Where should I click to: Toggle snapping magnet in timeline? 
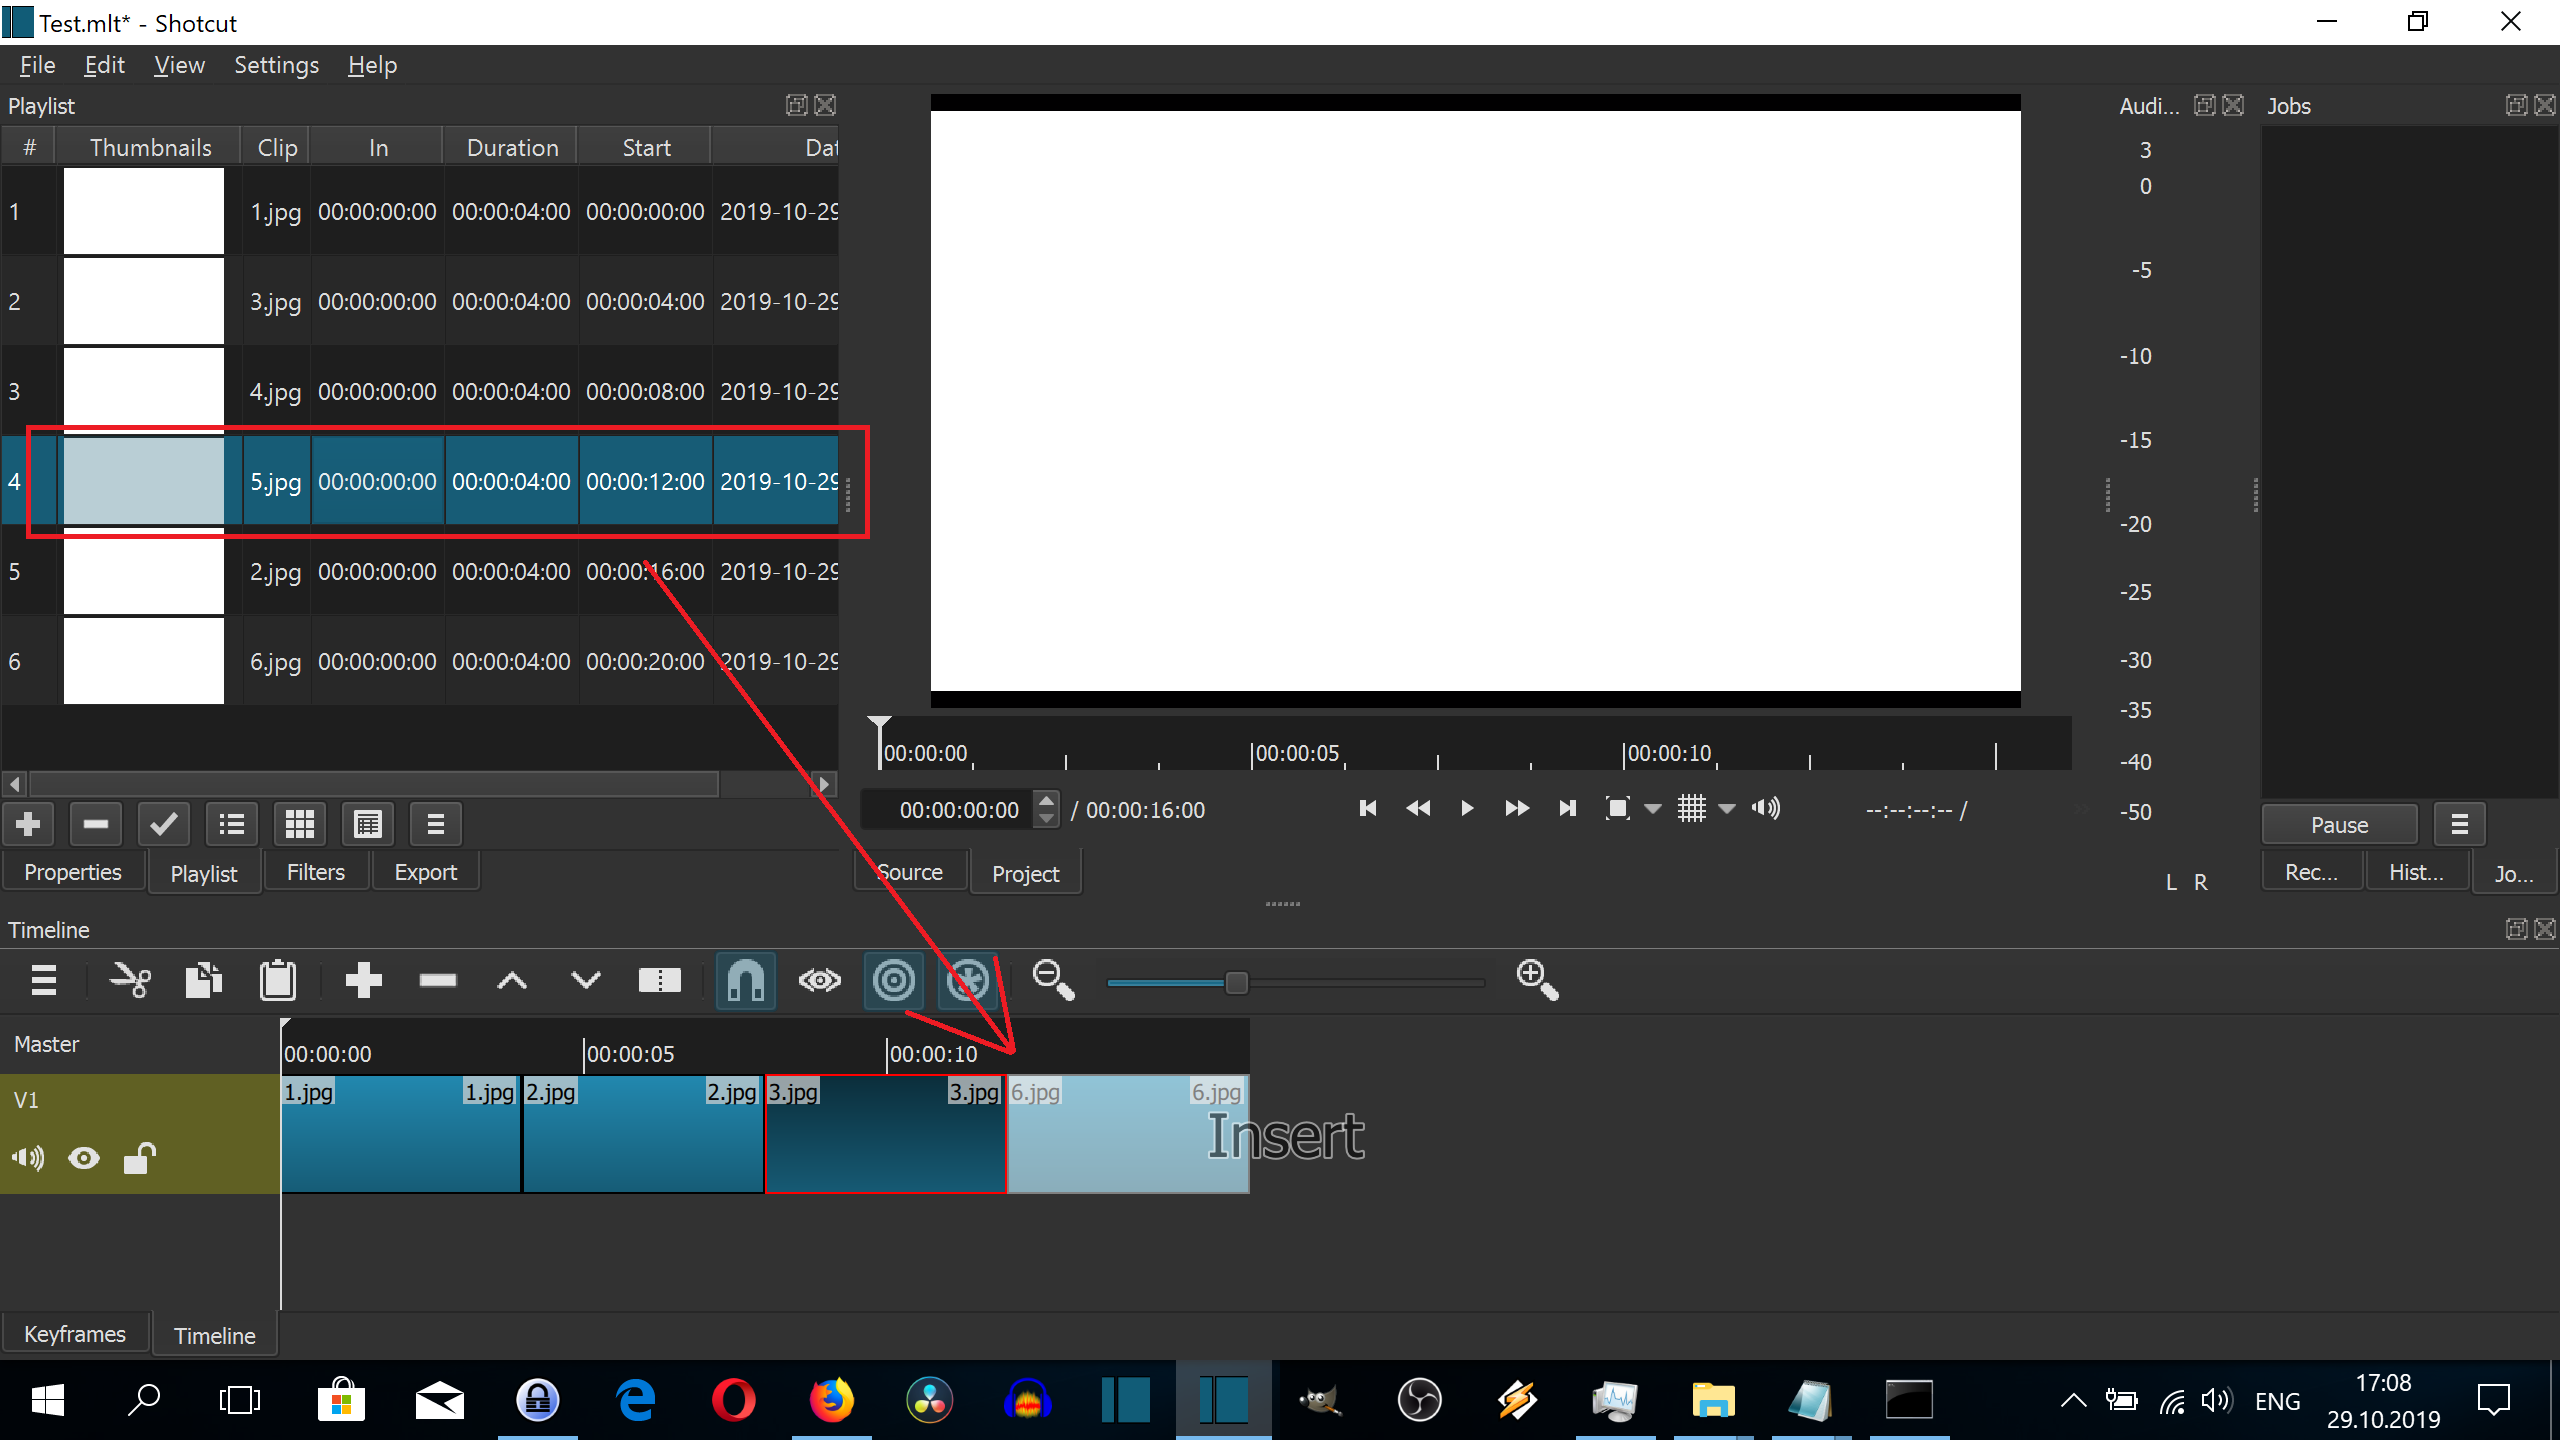pos(745,980)
